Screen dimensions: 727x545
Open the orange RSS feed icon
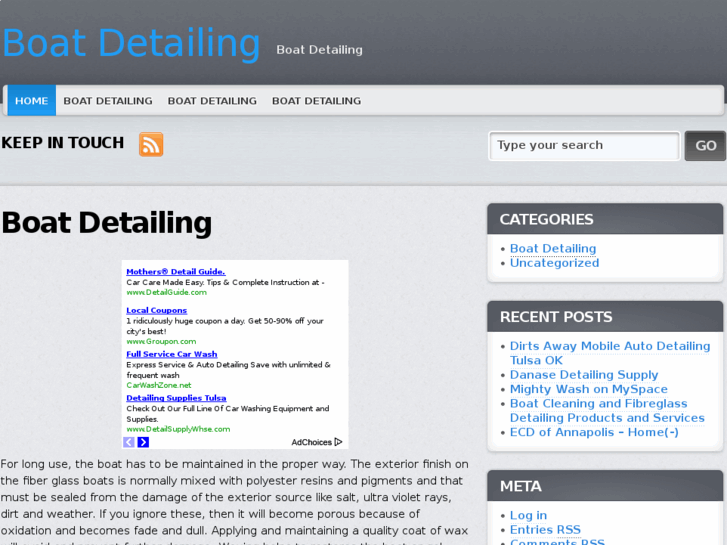pyautogui.click(x=151, y=144)
